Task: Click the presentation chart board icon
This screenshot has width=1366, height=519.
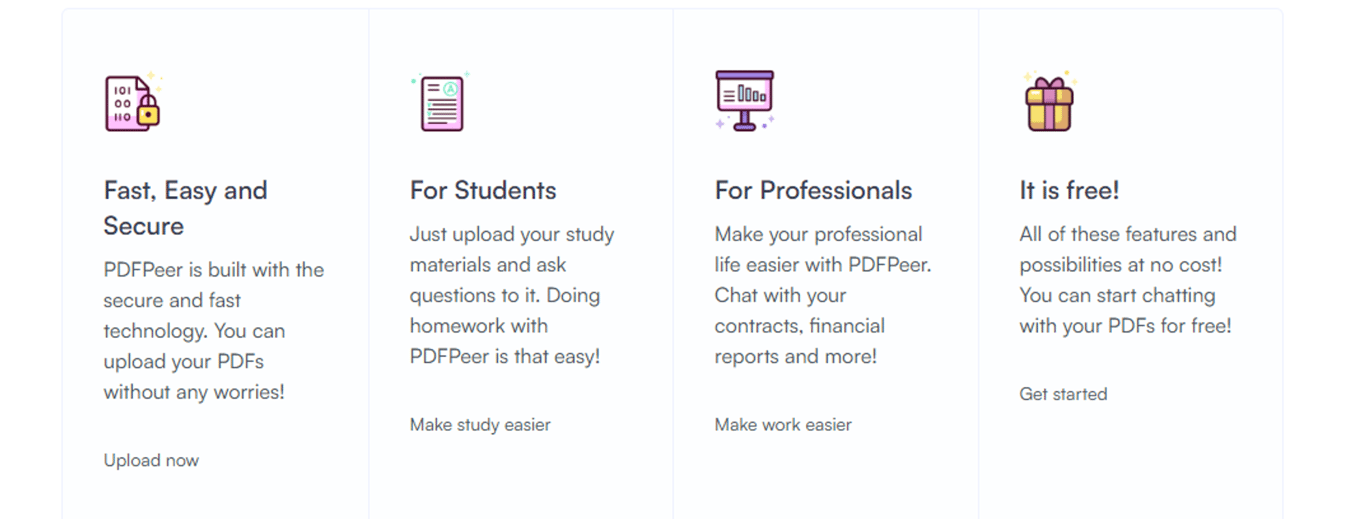Action: [x=745, y=101]
